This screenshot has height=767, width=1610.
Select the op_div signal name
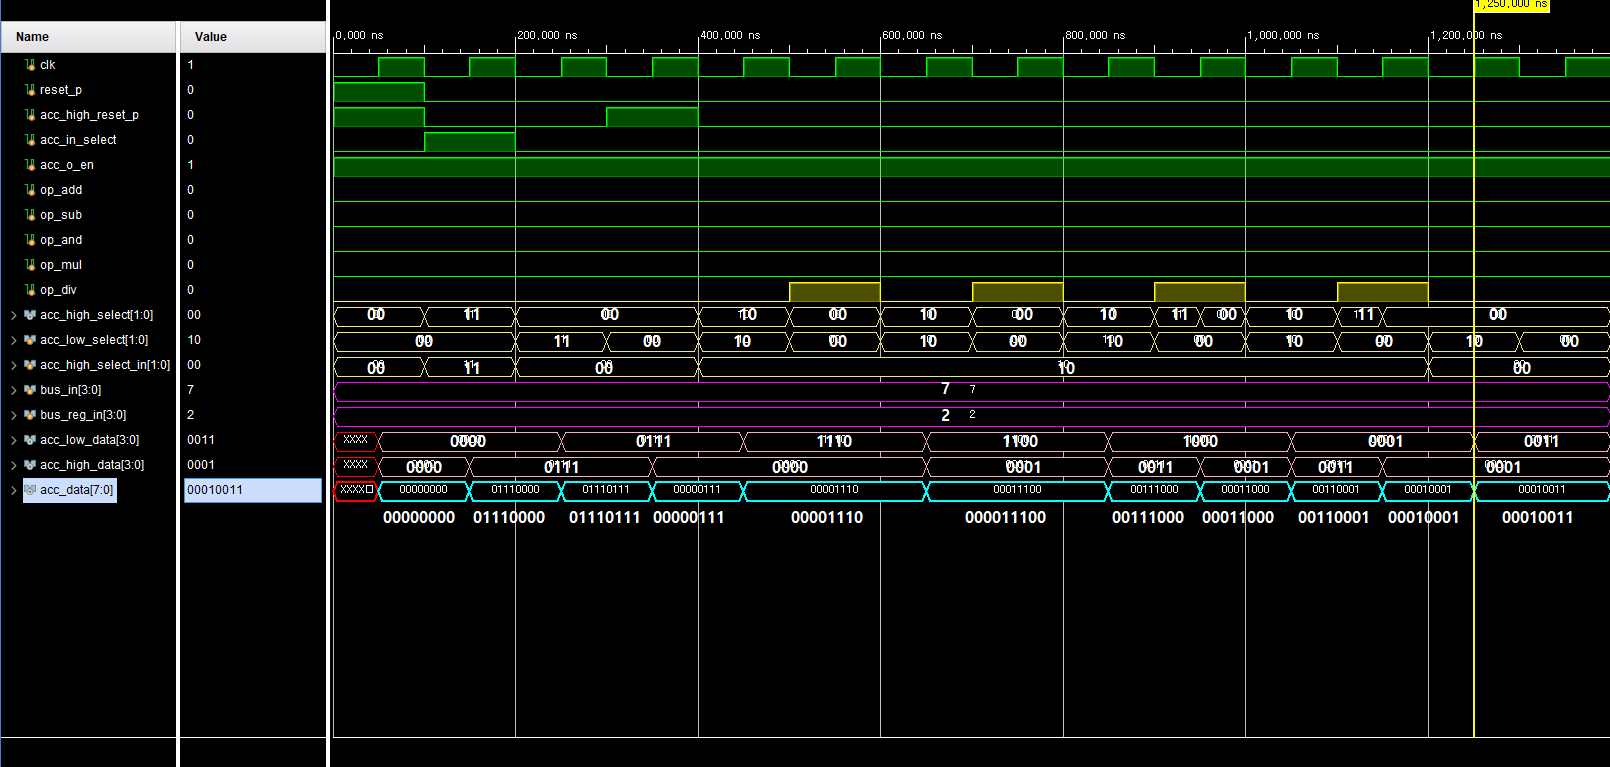pos(58,290)
